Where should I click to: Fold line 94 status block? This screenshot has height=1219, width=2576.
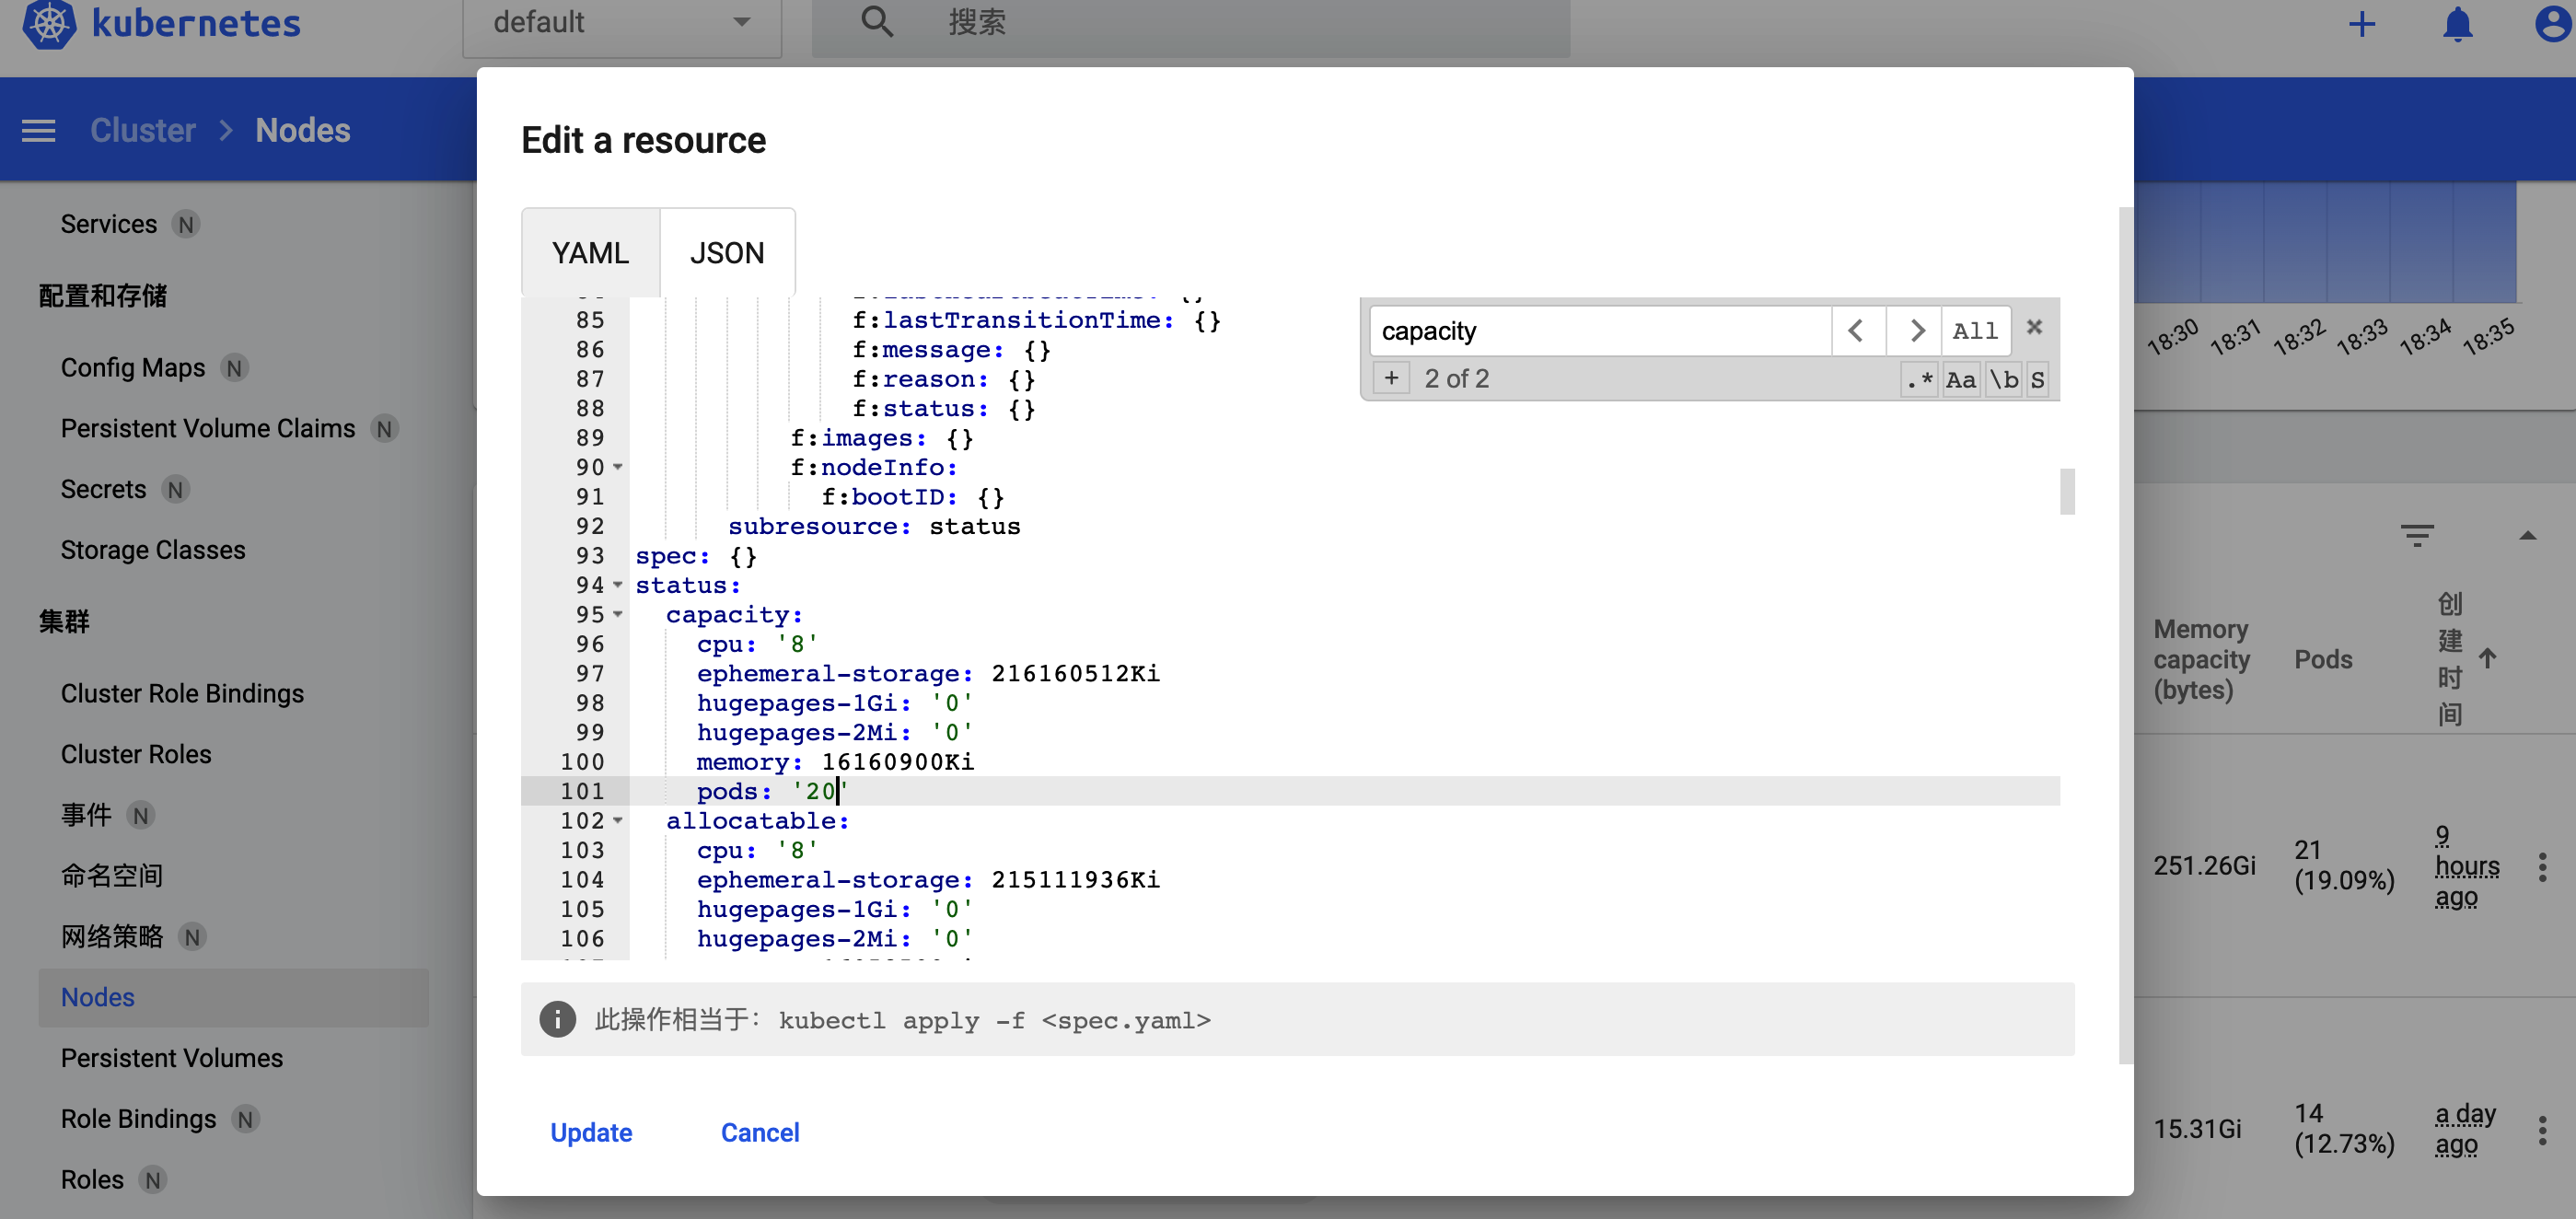(x=618, y=585)
